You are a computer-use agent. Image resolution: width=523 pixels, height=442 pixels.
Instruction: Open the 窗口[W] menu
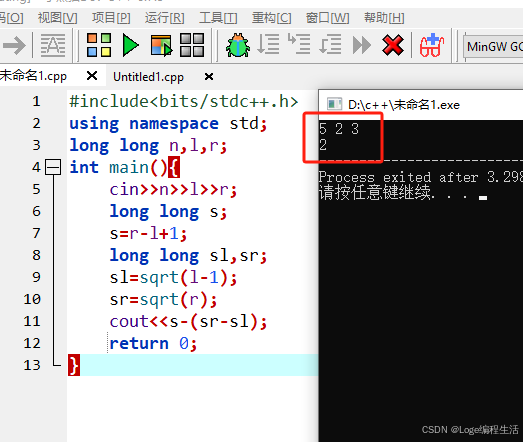tap(328, 18)
